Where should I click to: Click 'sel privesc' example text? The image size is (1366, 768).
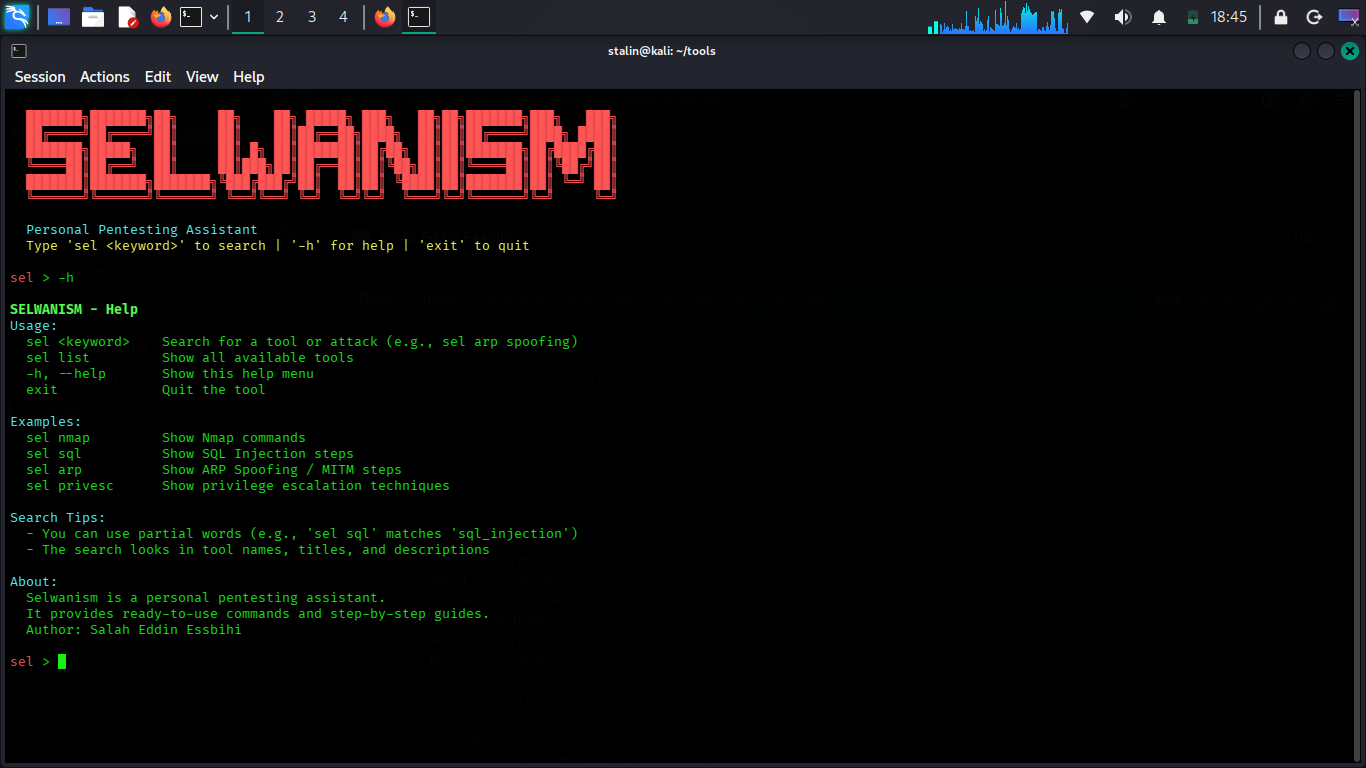(70, 486)
